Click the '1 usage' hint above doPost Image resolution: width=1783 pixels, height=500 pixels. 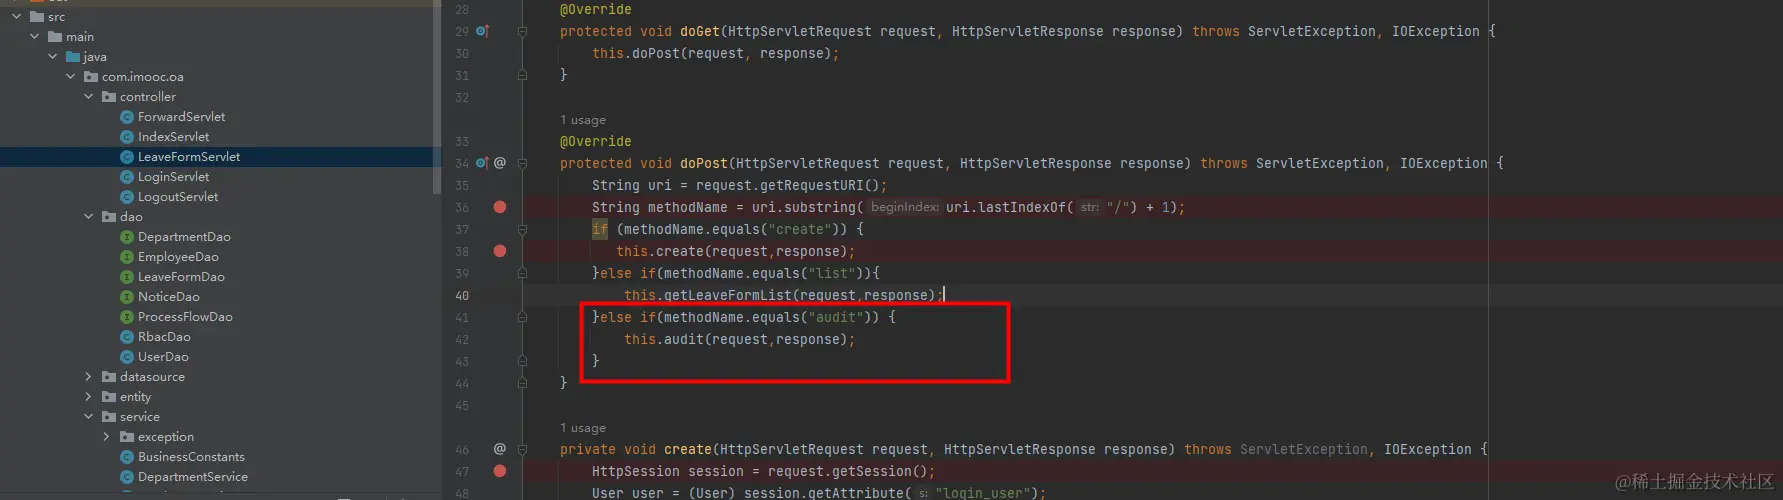pyautogui.click(x=583, y=120)
